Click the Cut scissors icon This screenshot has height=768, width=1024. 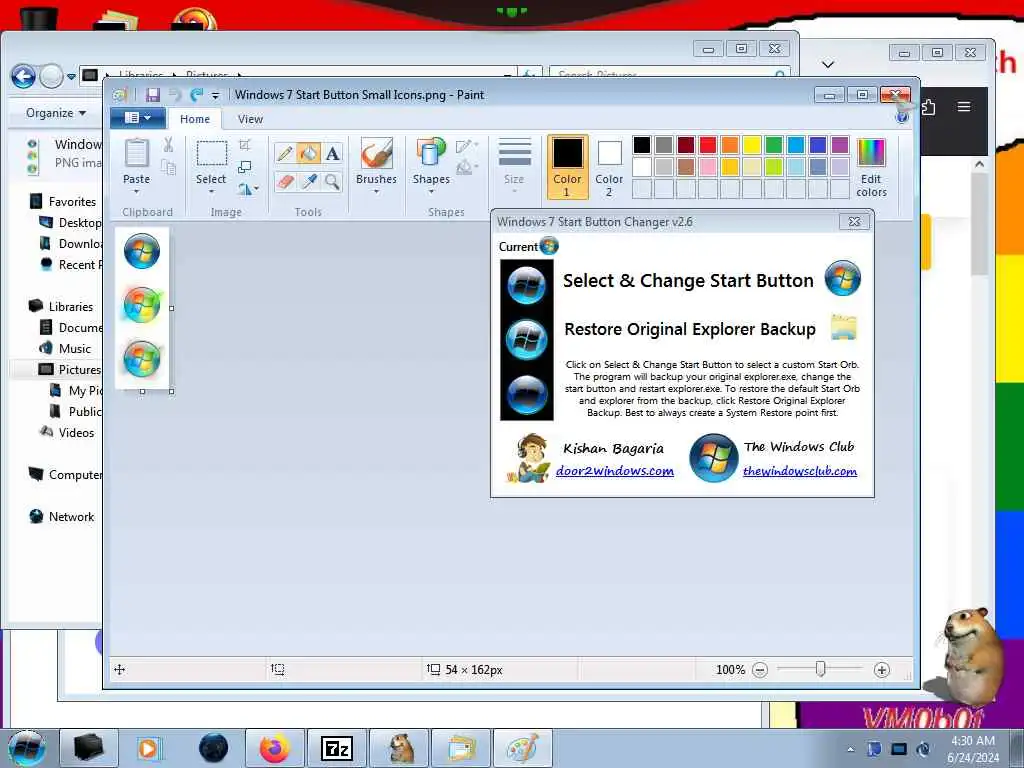[x=168, y=145]
